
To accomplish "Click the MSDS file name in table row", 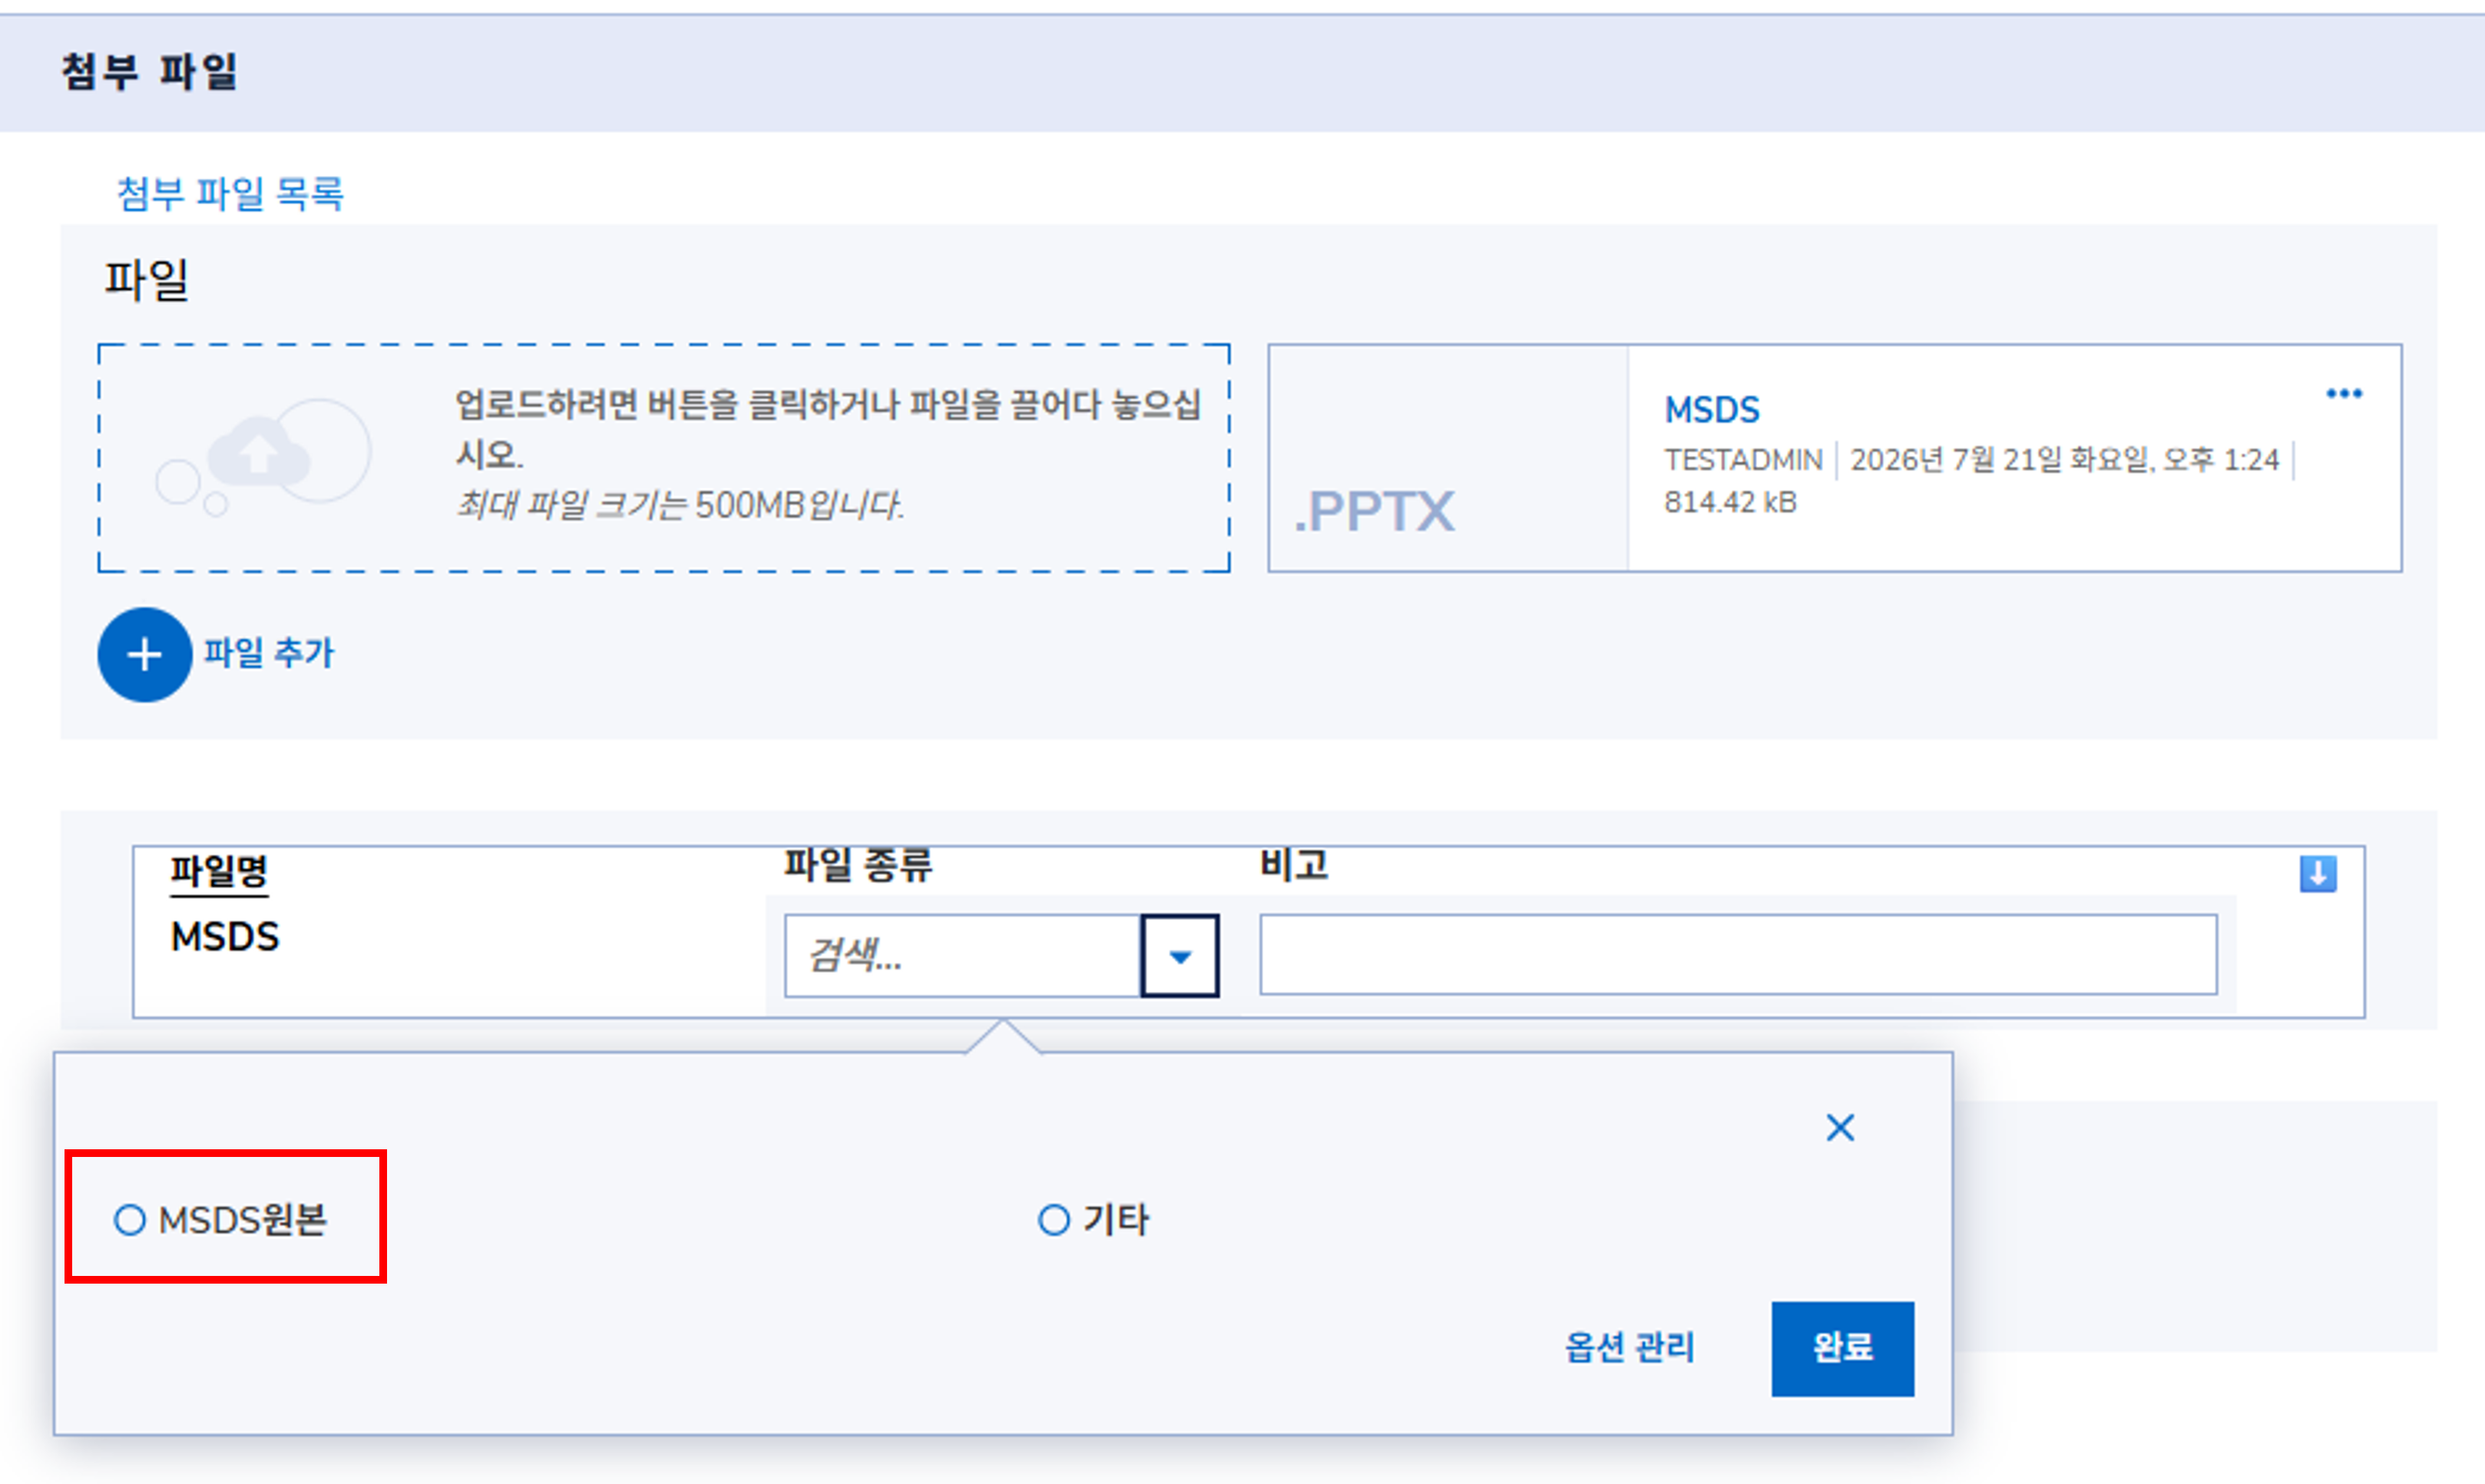I will (225, 937).
